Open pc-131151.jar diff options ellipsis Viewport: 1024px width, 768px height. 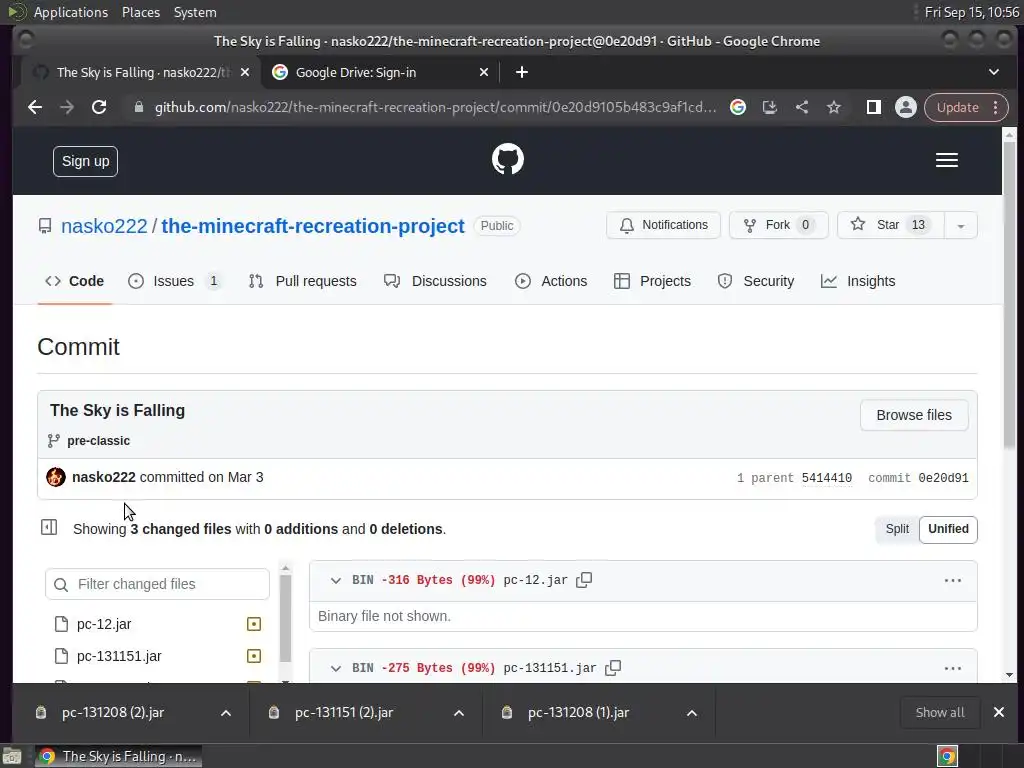953,668
